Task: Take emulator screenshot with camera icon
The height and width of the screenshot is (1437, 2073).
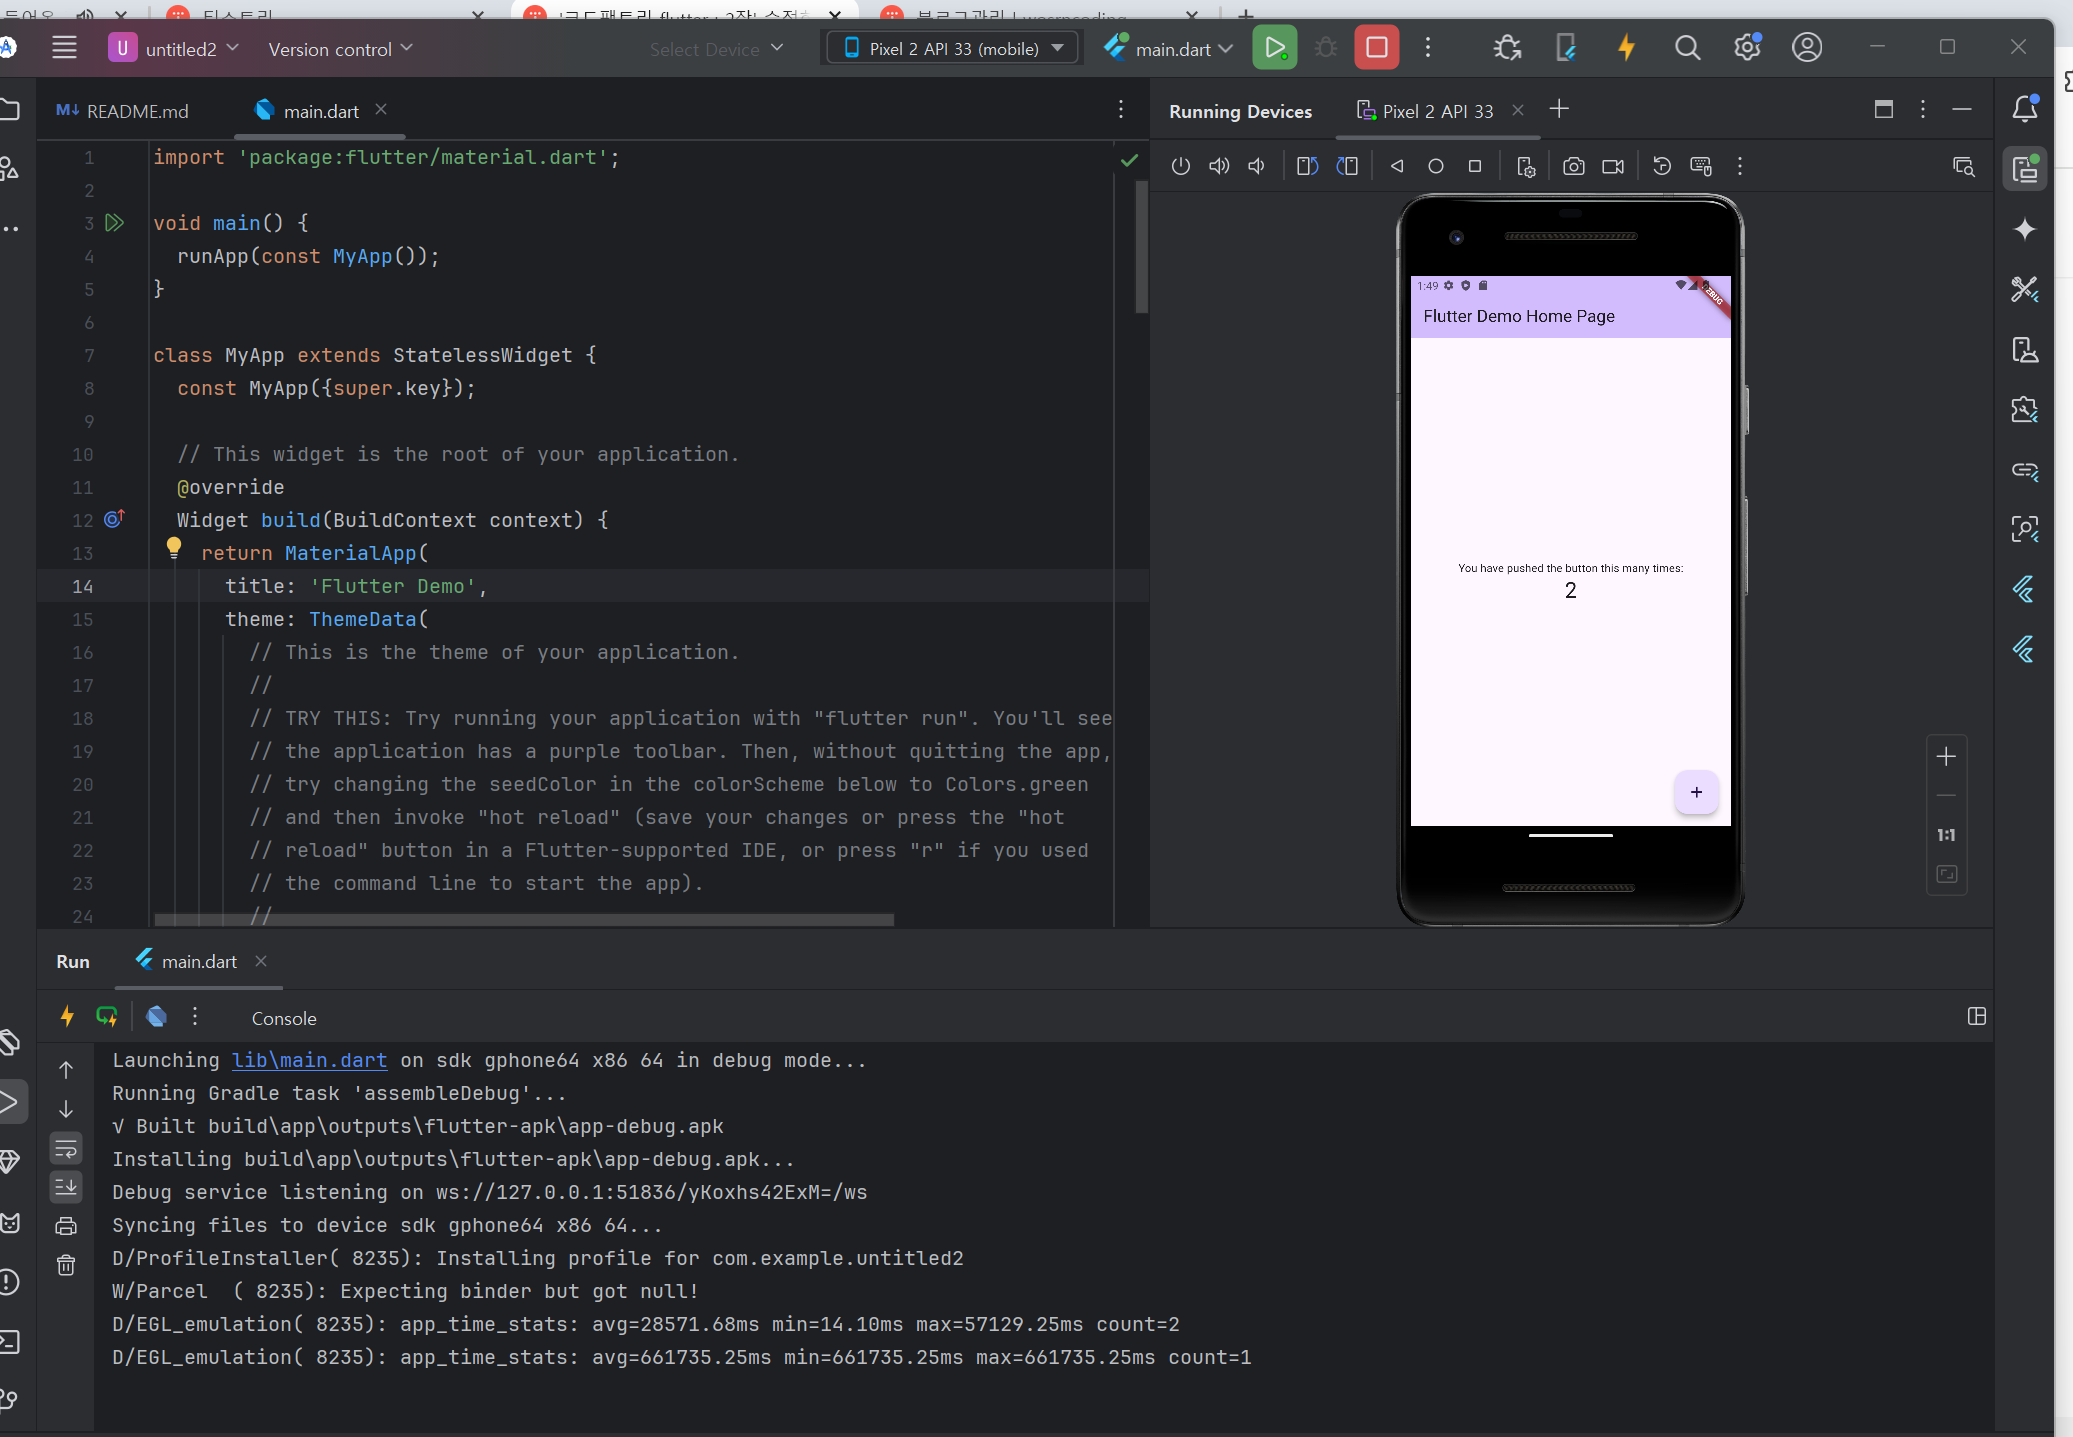Action: (1573, 167)
